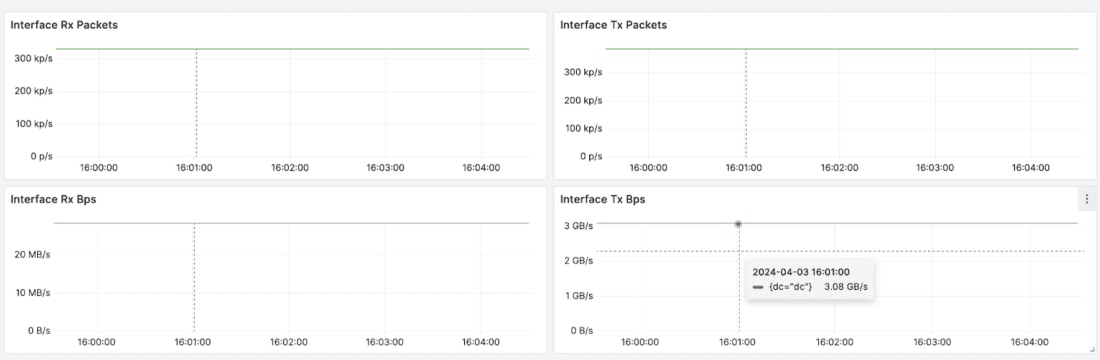Click the Interface Tx Bps panel title
Screen dimensions: 1100x360
pyautogui.click(x=603, y=199)
